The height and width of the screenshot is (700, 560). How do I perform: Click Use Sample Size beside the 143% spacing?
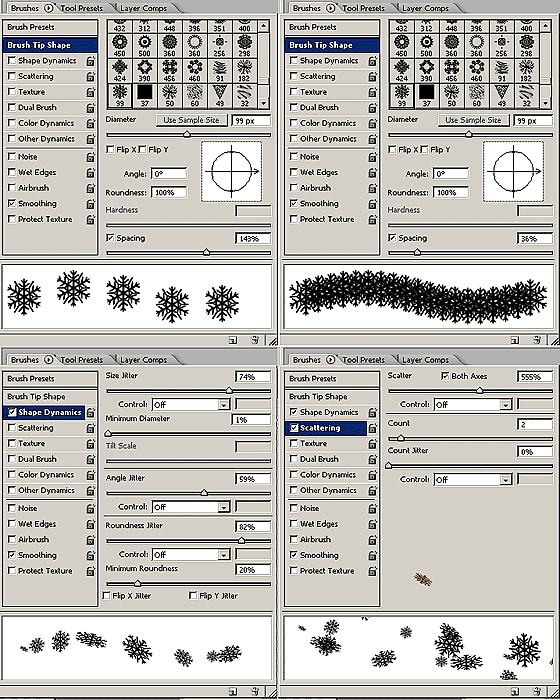[191, 120]
